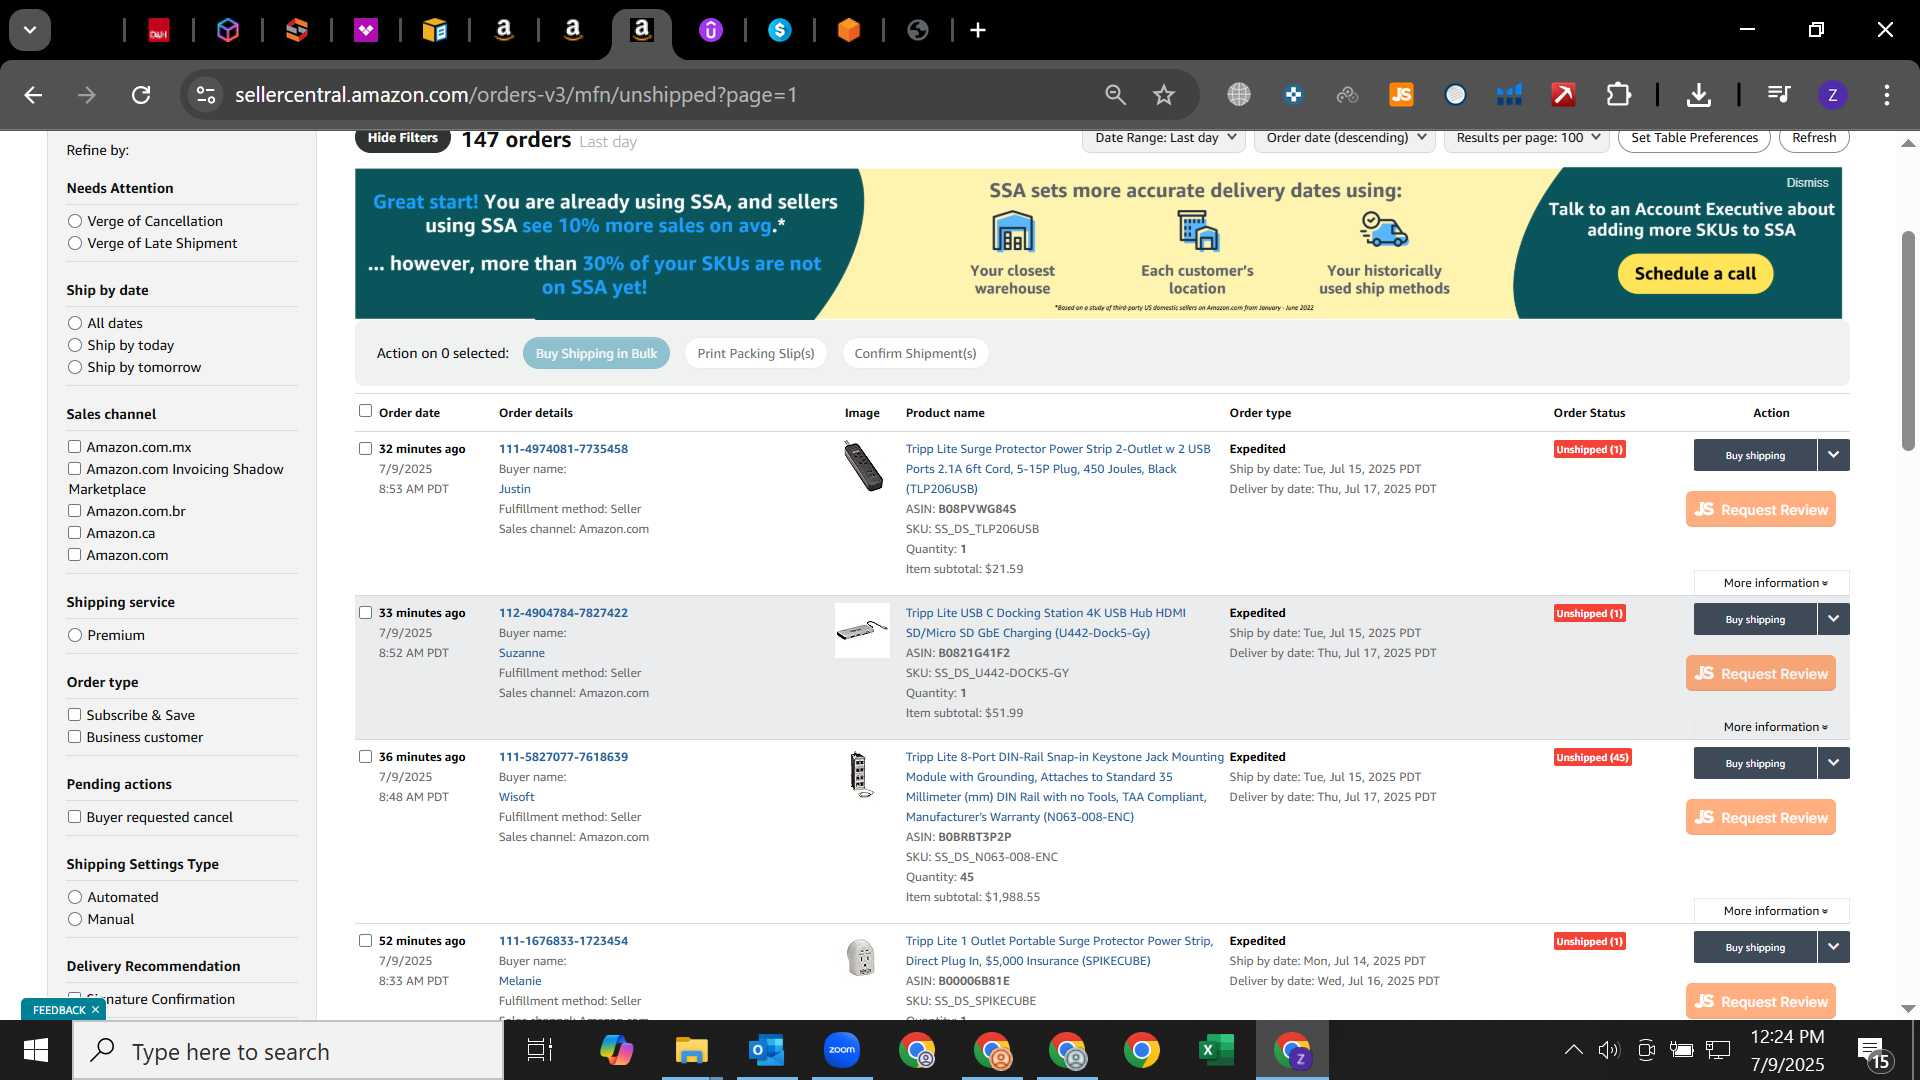Select the Verge of Late Shipment filter
Viewport: 1920px width, 1080px height.
[x=75, y=243]
